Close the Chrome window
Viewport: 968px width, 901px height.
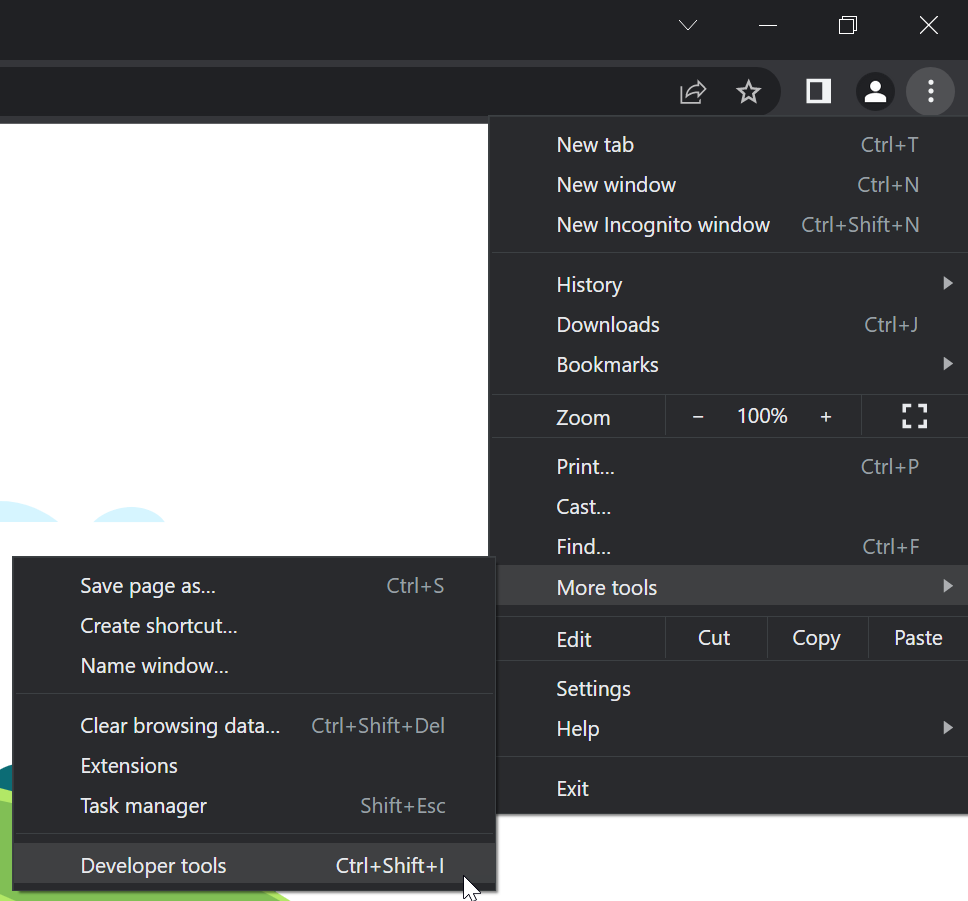928,25
